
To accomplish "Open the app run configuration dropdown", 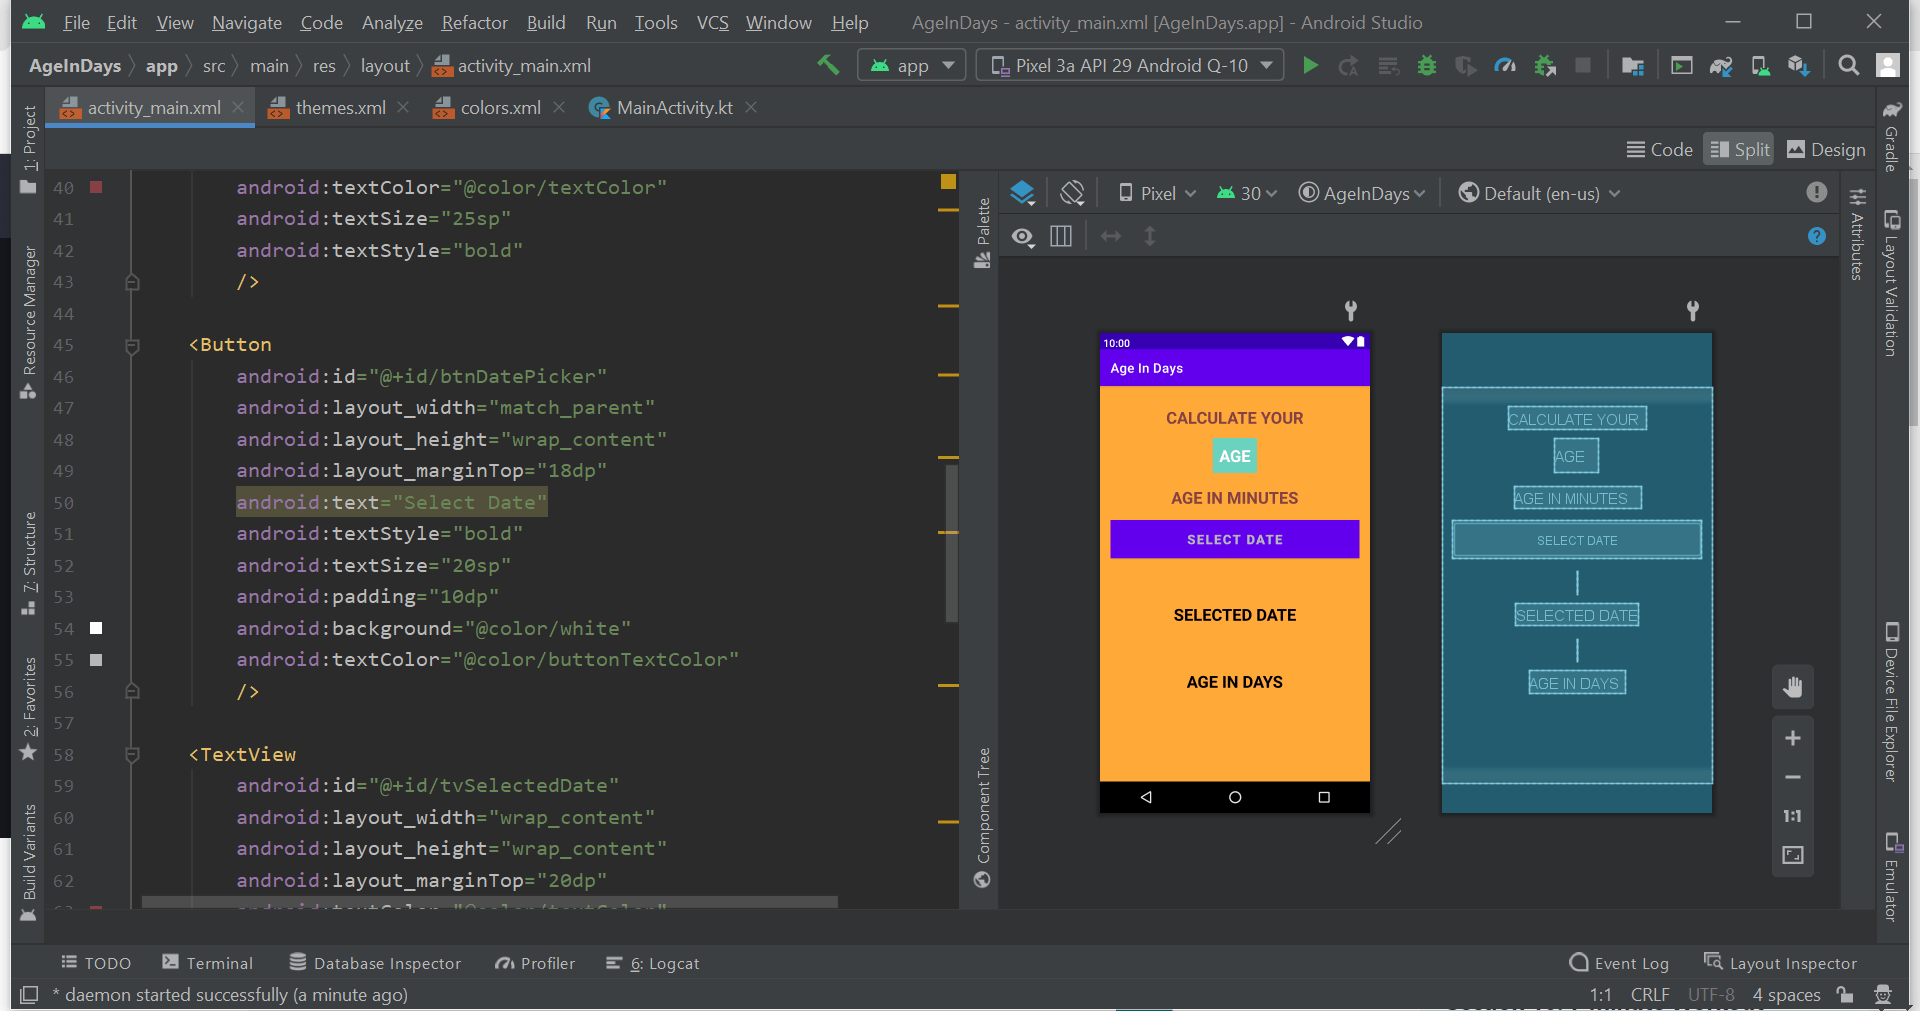I will 911,66.
